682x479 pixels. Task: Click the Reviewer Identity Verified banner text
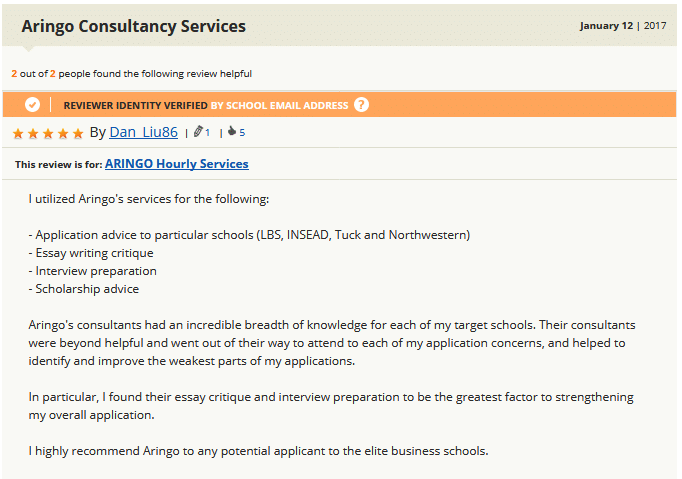click(135, 105)
